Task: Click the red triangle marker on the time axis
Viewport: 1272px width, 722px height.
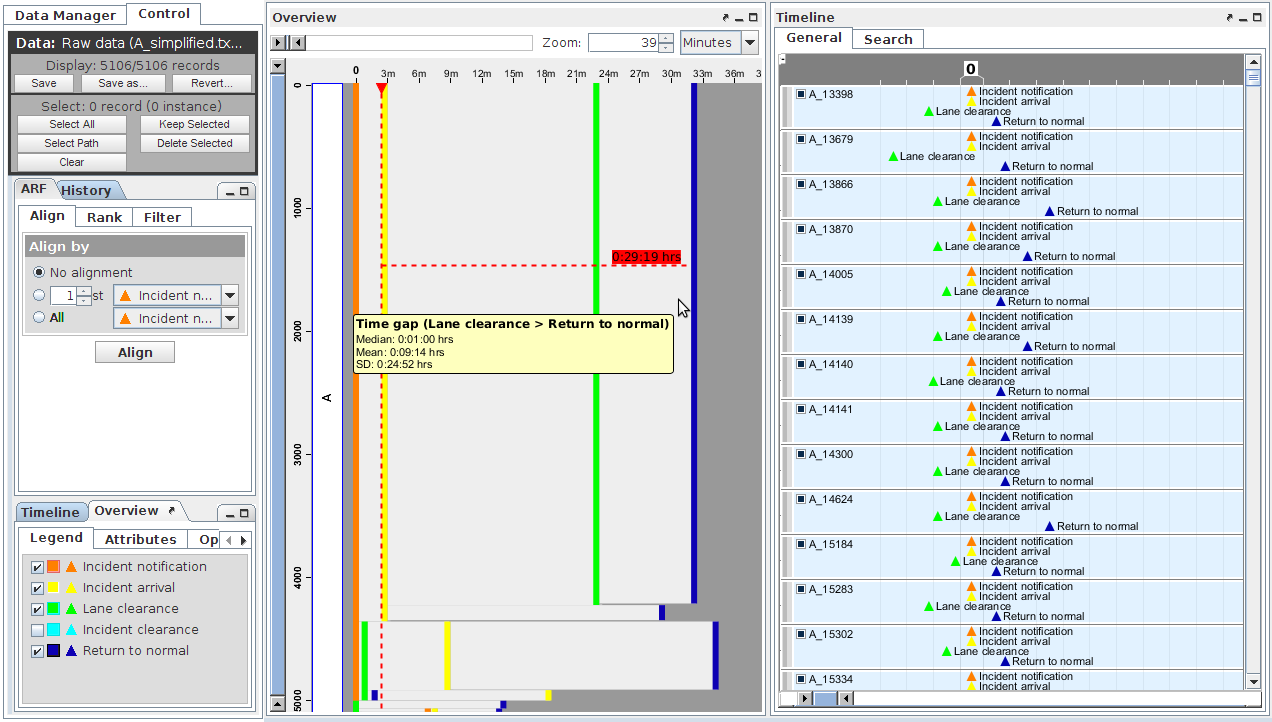Action: pyautogui.click(x=381, y=90)
